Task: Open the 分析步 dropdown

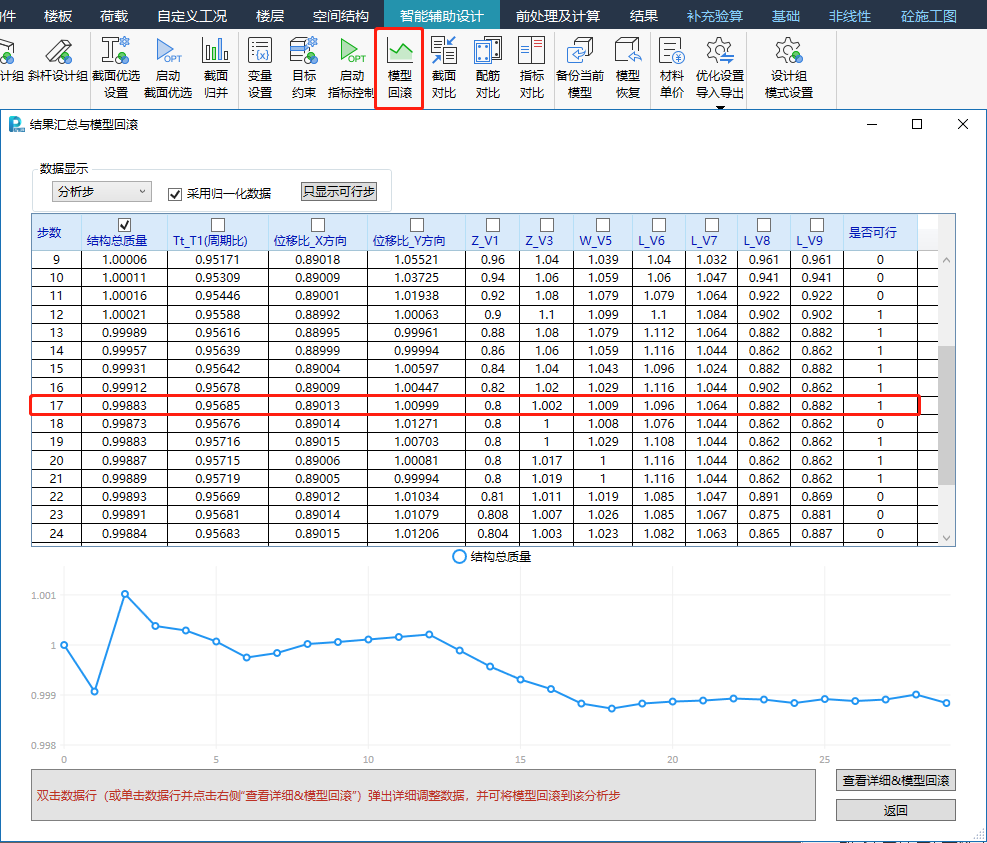Action: click(102, 191)
